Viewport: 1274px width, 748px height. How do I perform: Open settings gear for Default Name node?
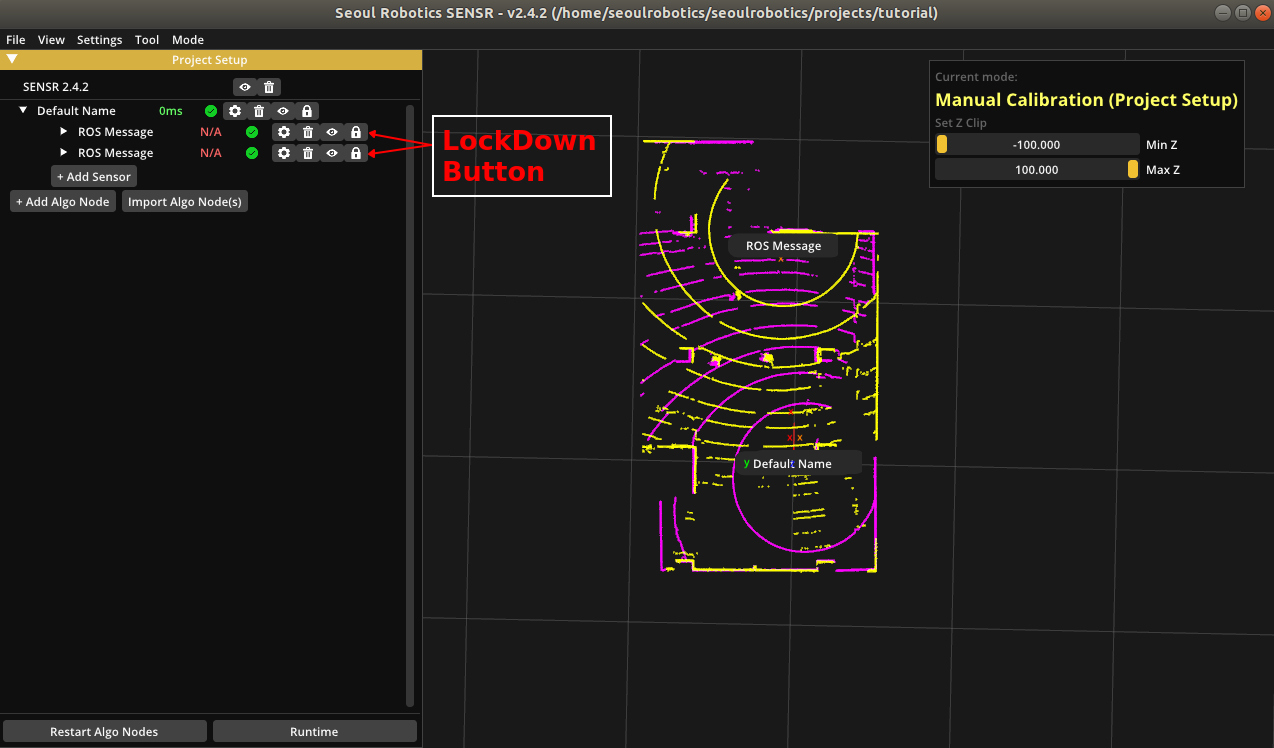coord(235,111)
